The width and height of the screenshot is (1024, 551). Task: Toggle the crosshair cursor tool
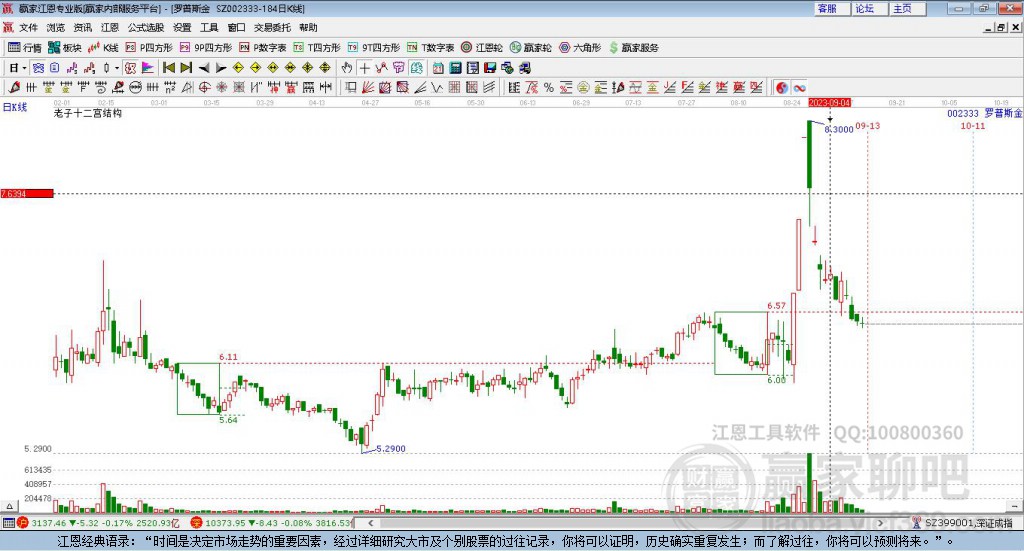pyautogui.click(x=364, y=68)
